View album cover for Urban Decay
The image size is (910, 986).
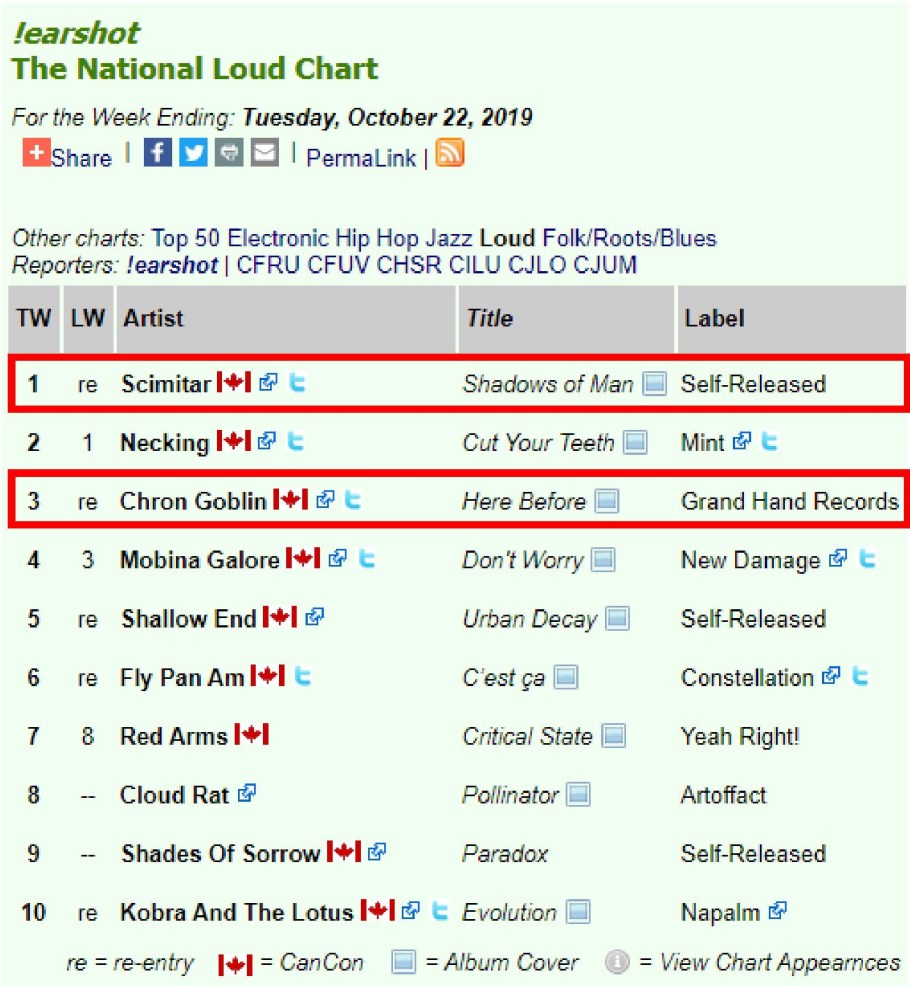click(x=617, y=619)
